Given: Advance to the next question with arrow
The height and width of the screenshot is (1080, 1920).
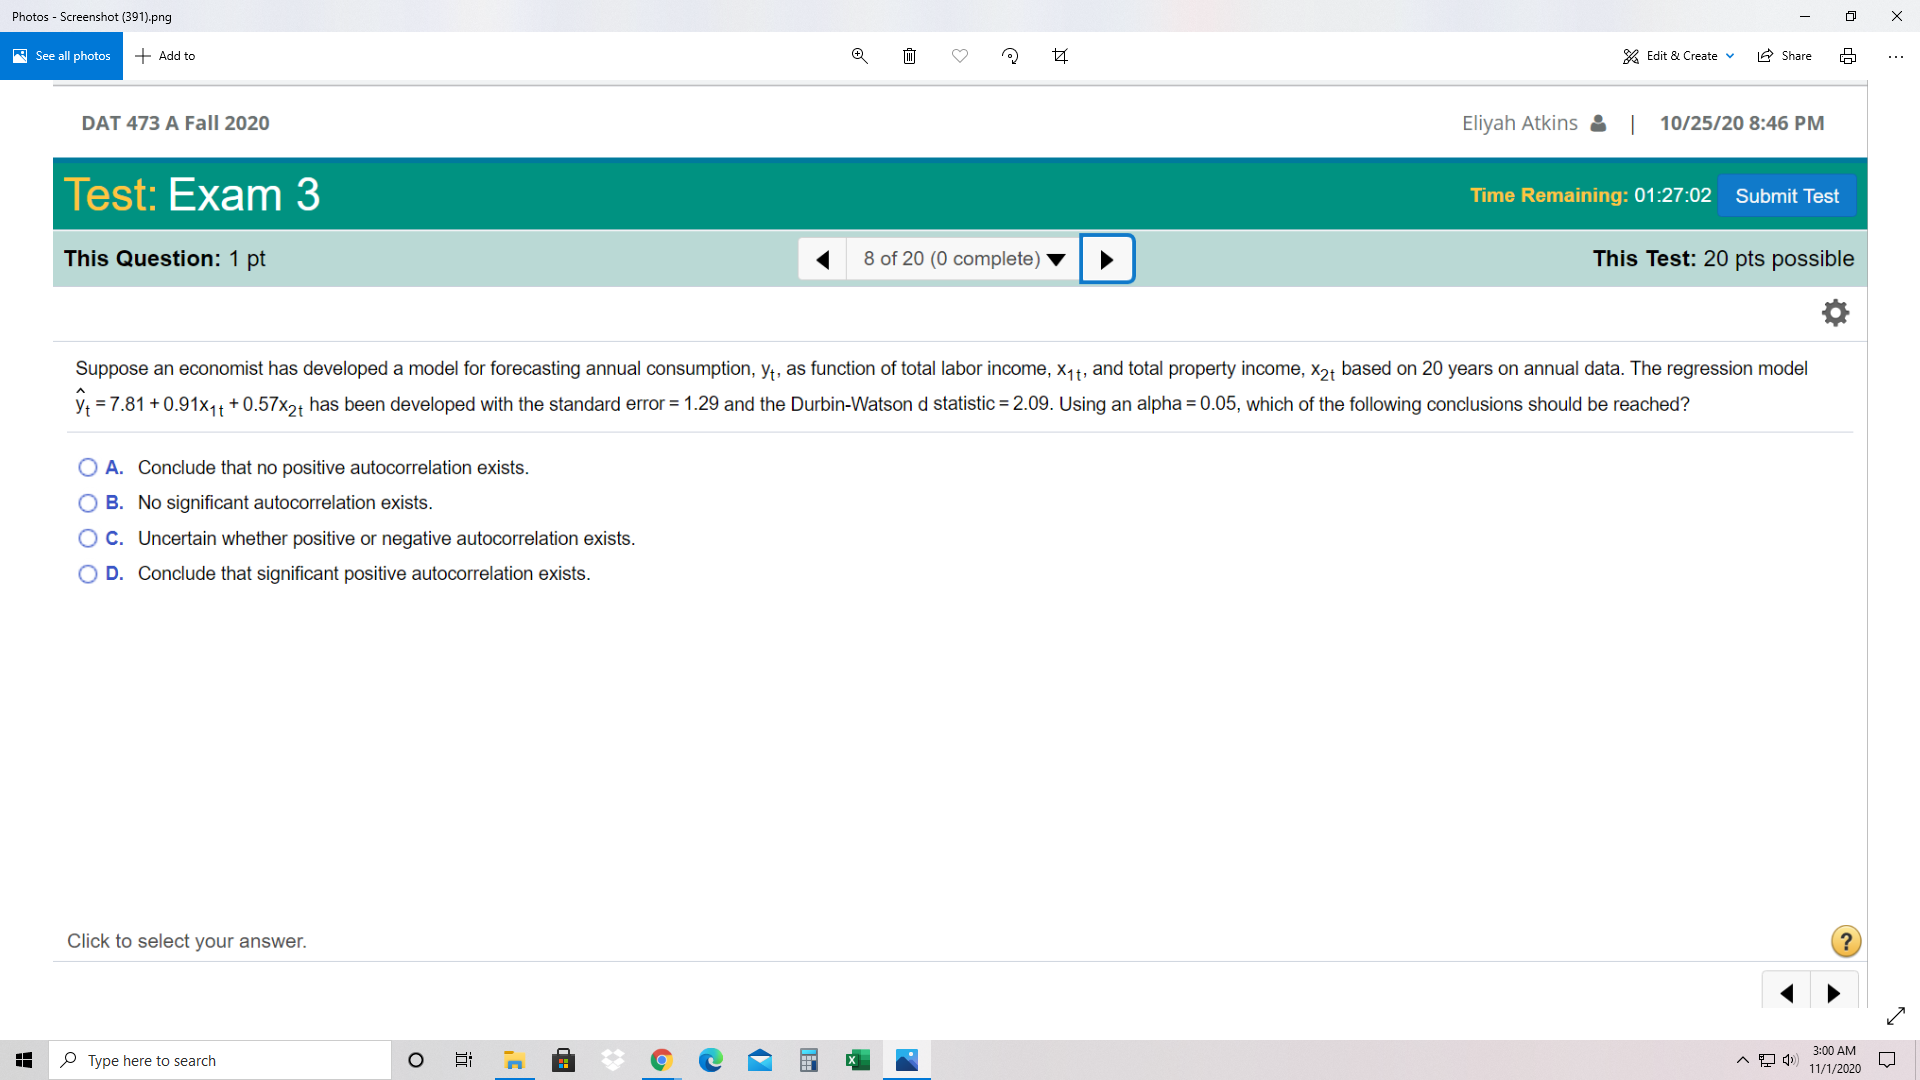Looking at the screenshot, I should pyautogui.click(x=1106, y=258).
